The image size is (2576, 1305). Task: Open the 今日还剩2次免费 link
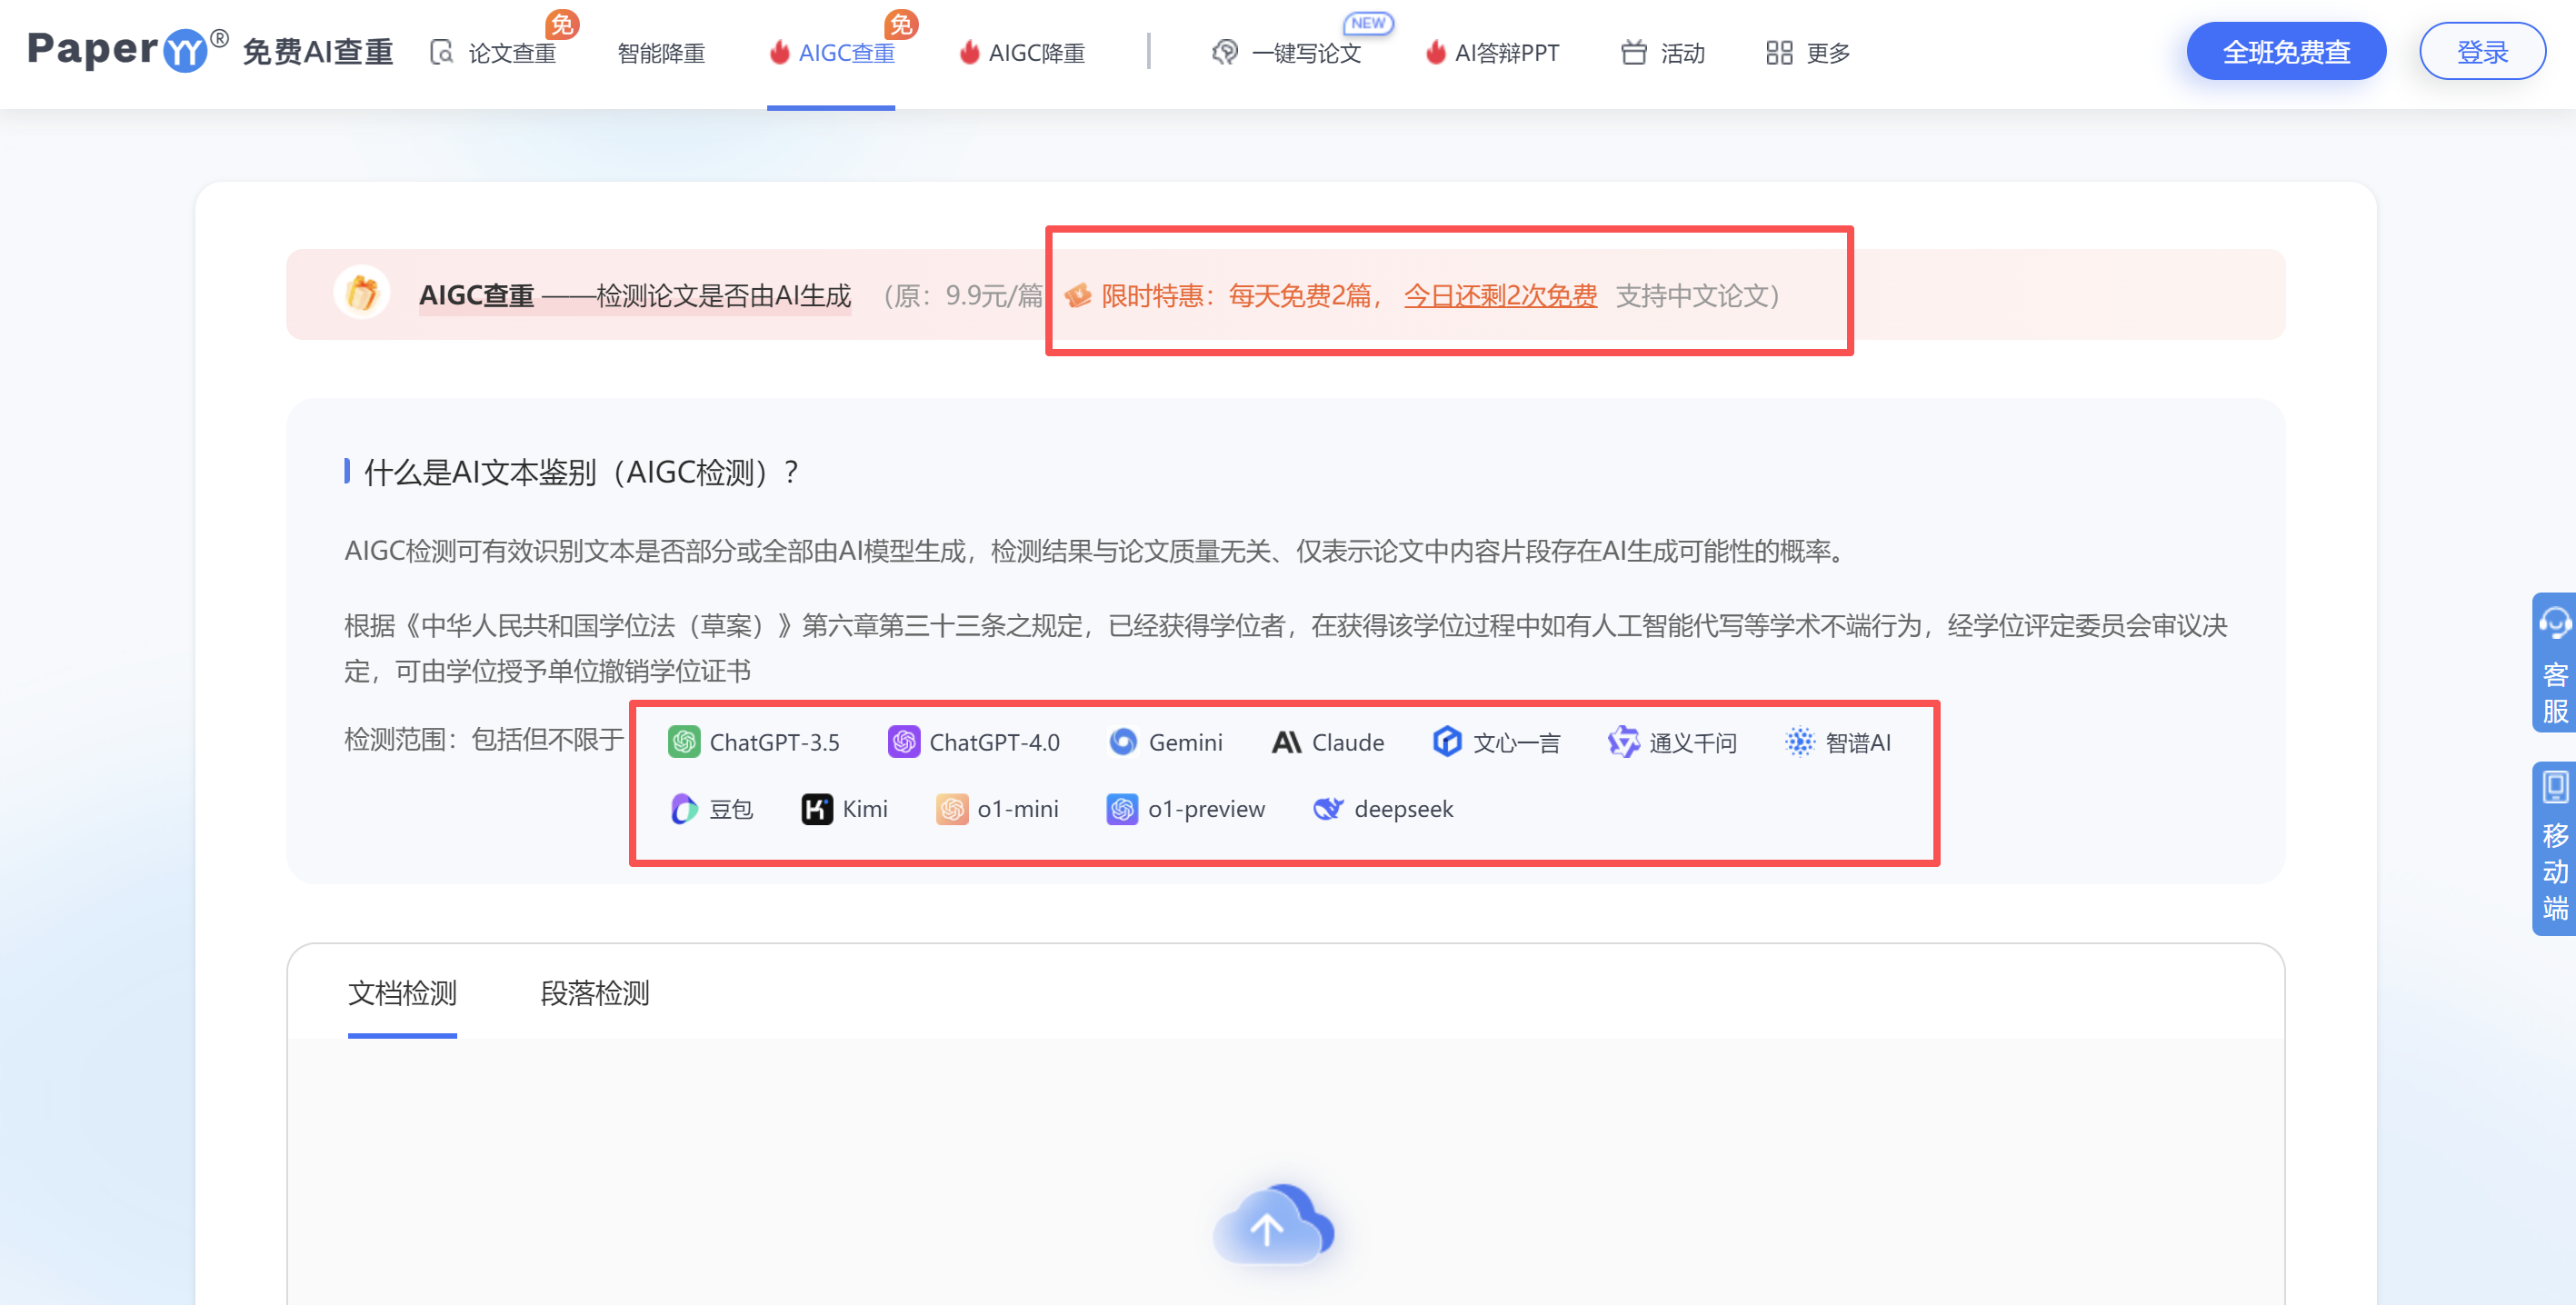click(x=1500, y=296)
